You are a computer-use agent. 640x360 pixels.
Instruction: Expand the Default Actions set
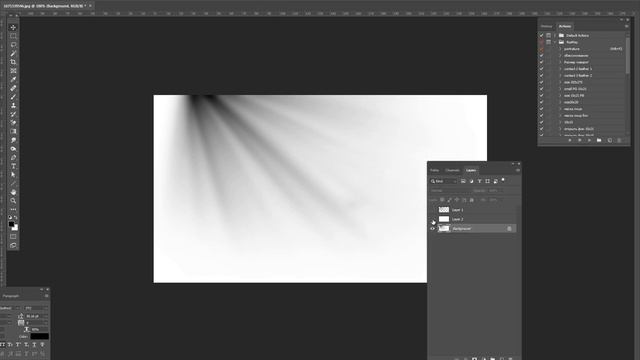pyautogui.click(x=555, y=36)
